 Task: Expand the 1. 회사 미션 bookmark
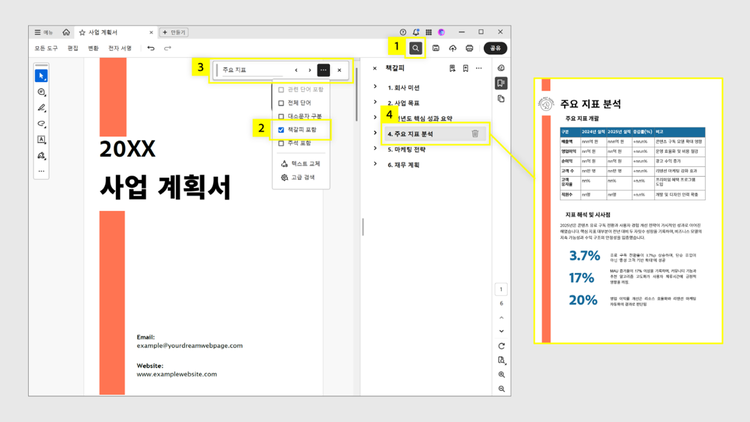[375, 87]
